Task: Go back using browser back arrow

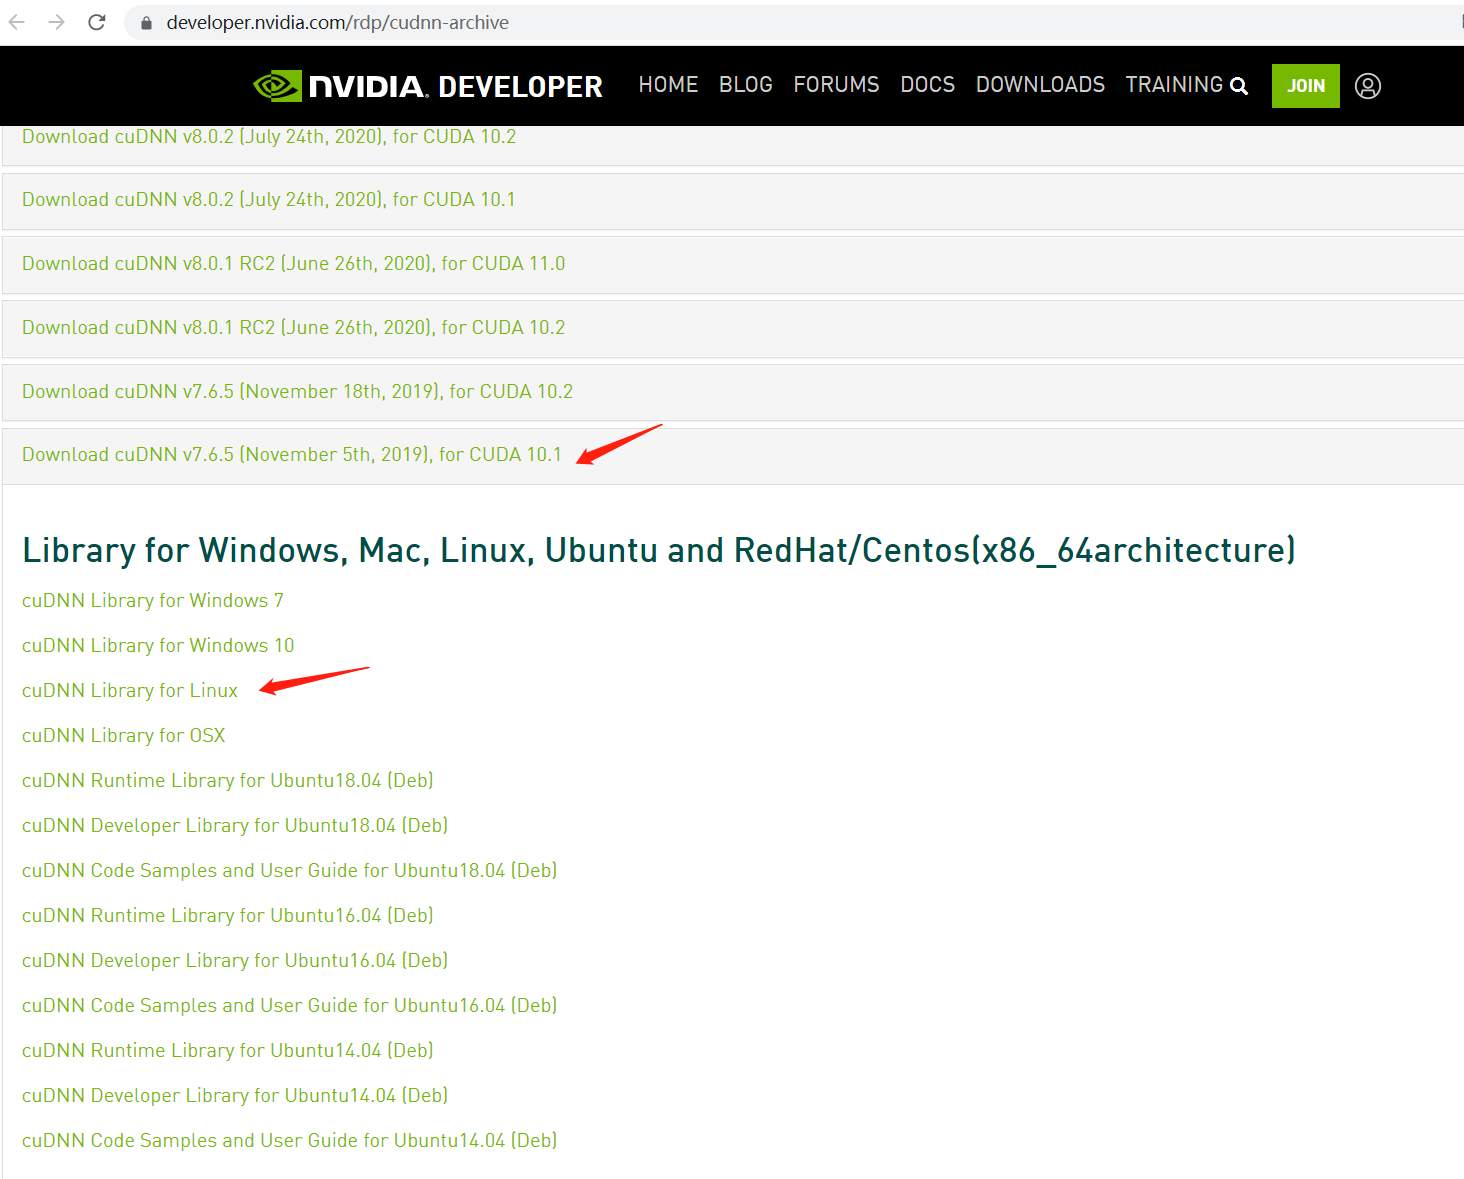Action: coord(17,22)
